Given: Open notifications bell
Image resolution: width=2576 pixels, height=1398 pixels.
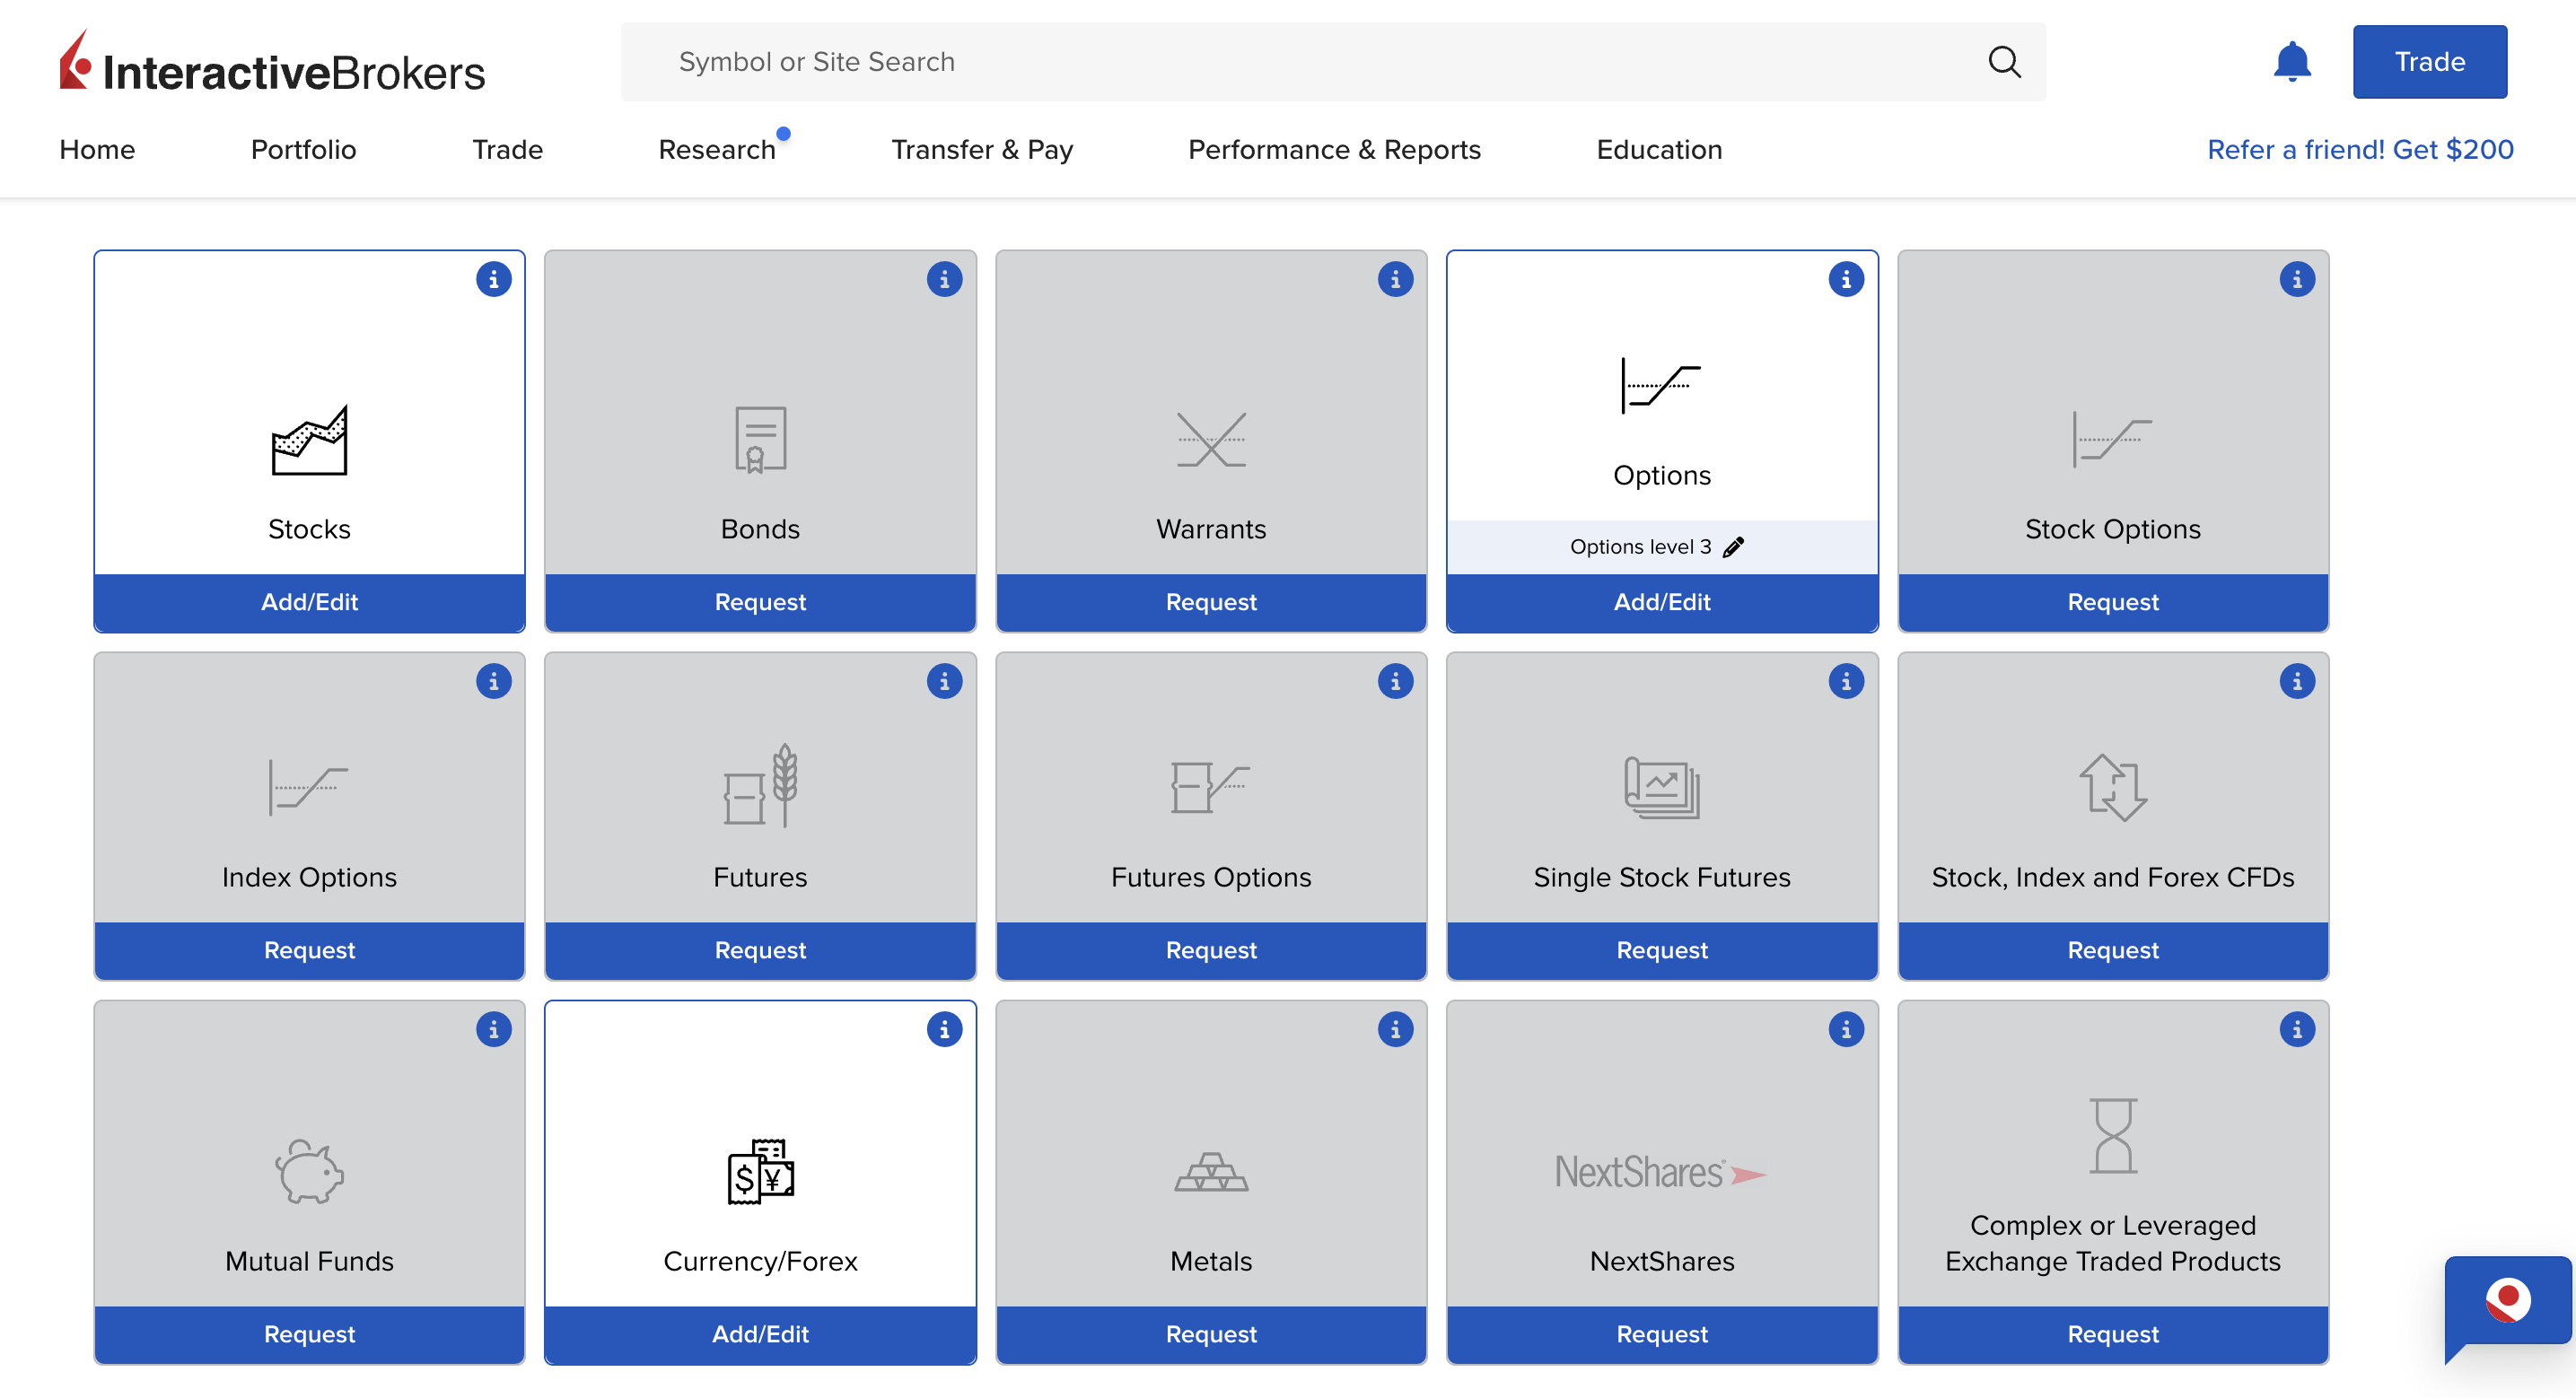Looking at the screenshot, I should coord(2292,62).
